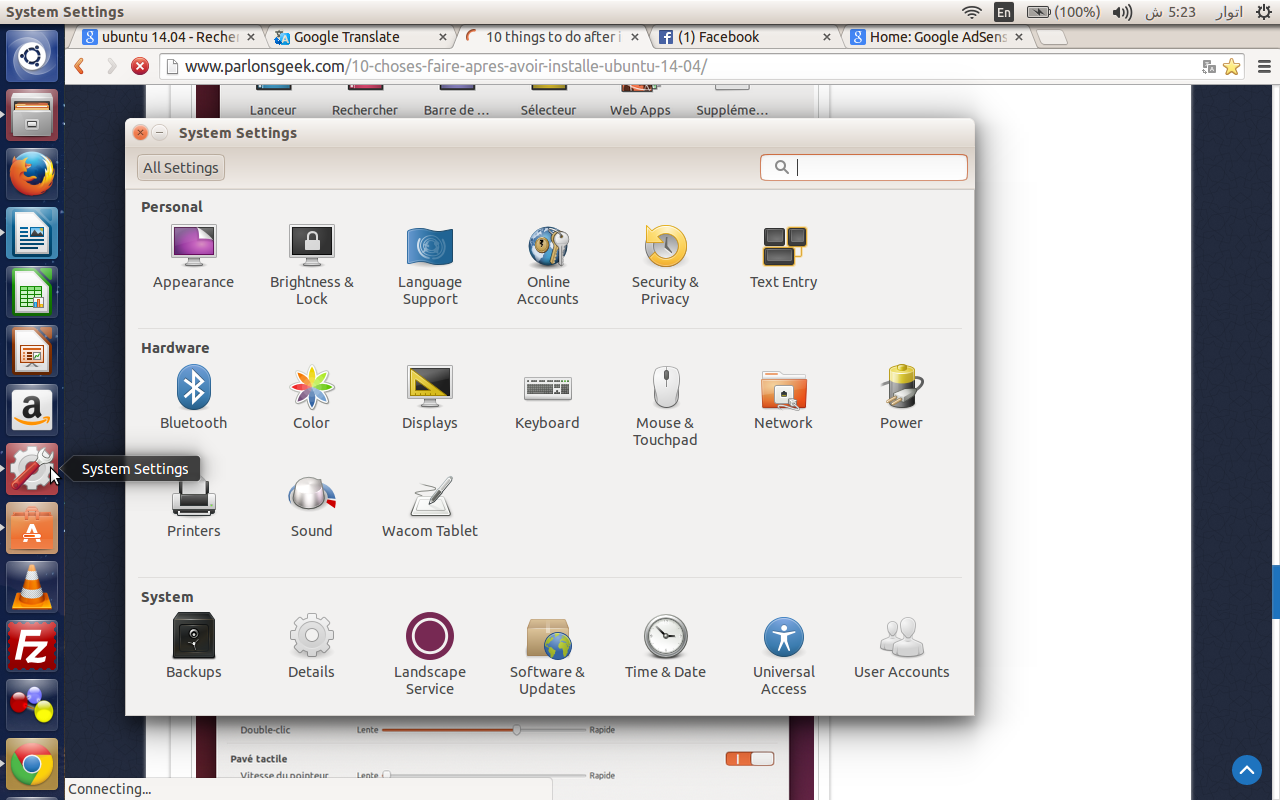This screenshot has height=800, width=1280.
Task: Open the battery indicator menu
Action: coord(1064,12)
